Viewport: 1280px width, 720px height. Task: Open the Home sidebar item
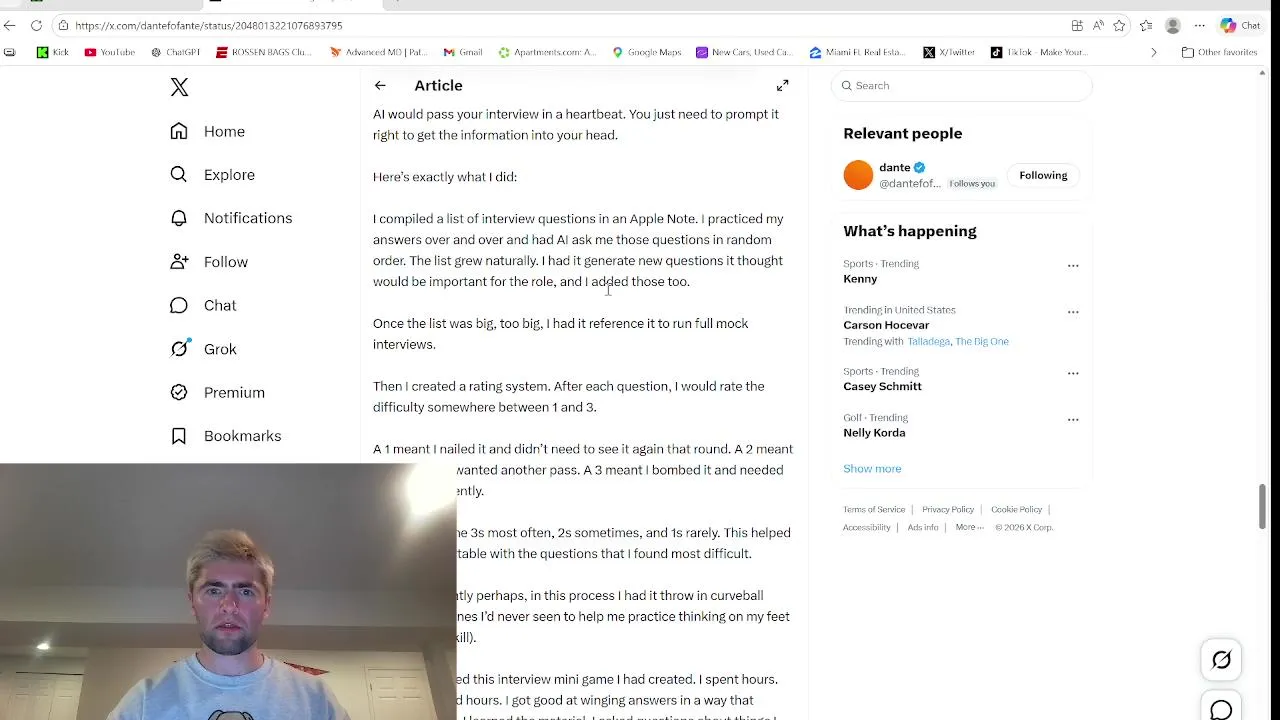(207, 131)
